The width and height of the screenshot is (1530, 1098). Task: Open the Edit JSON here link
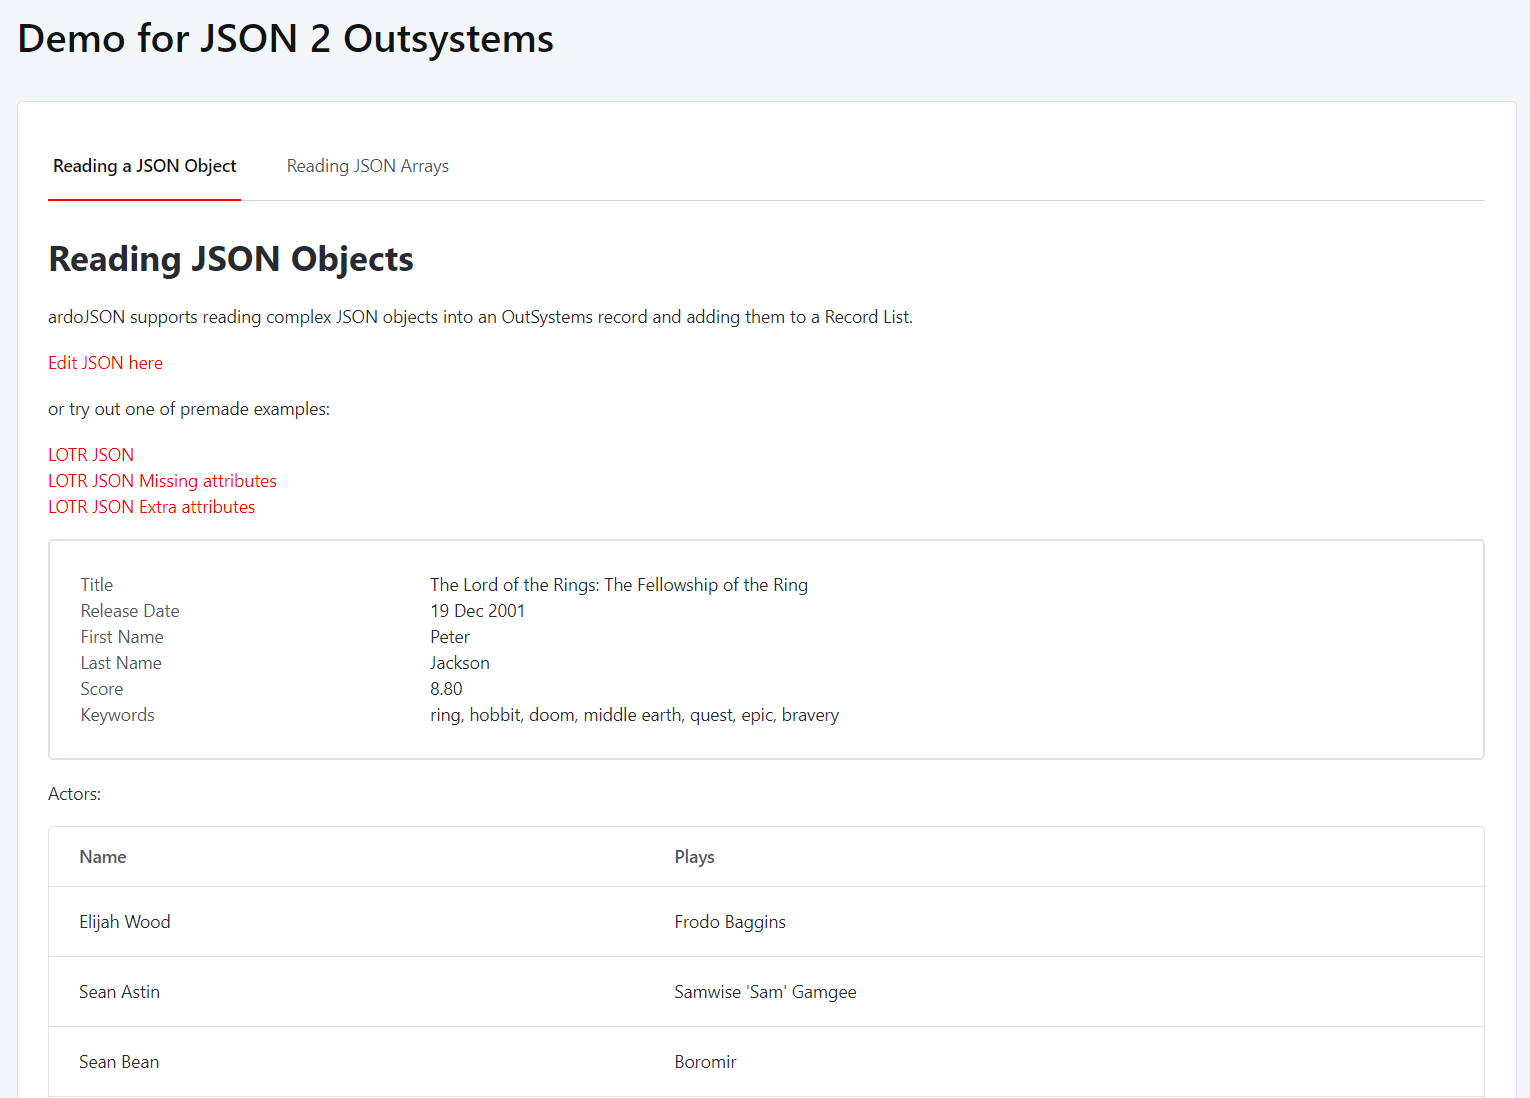coord(105,362)
